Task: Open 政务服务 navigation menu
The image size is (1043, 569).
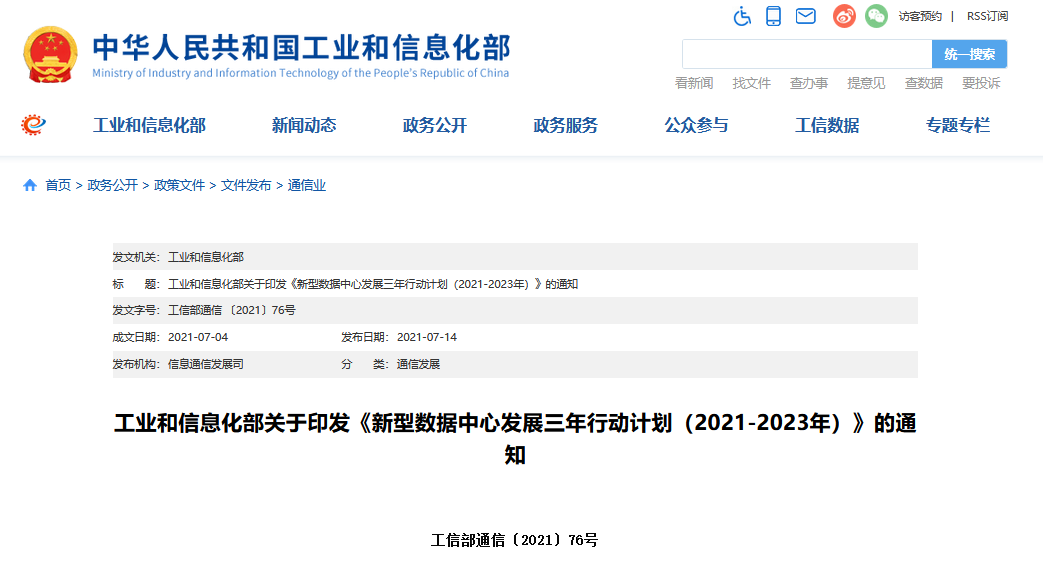Action: point(565,125)
